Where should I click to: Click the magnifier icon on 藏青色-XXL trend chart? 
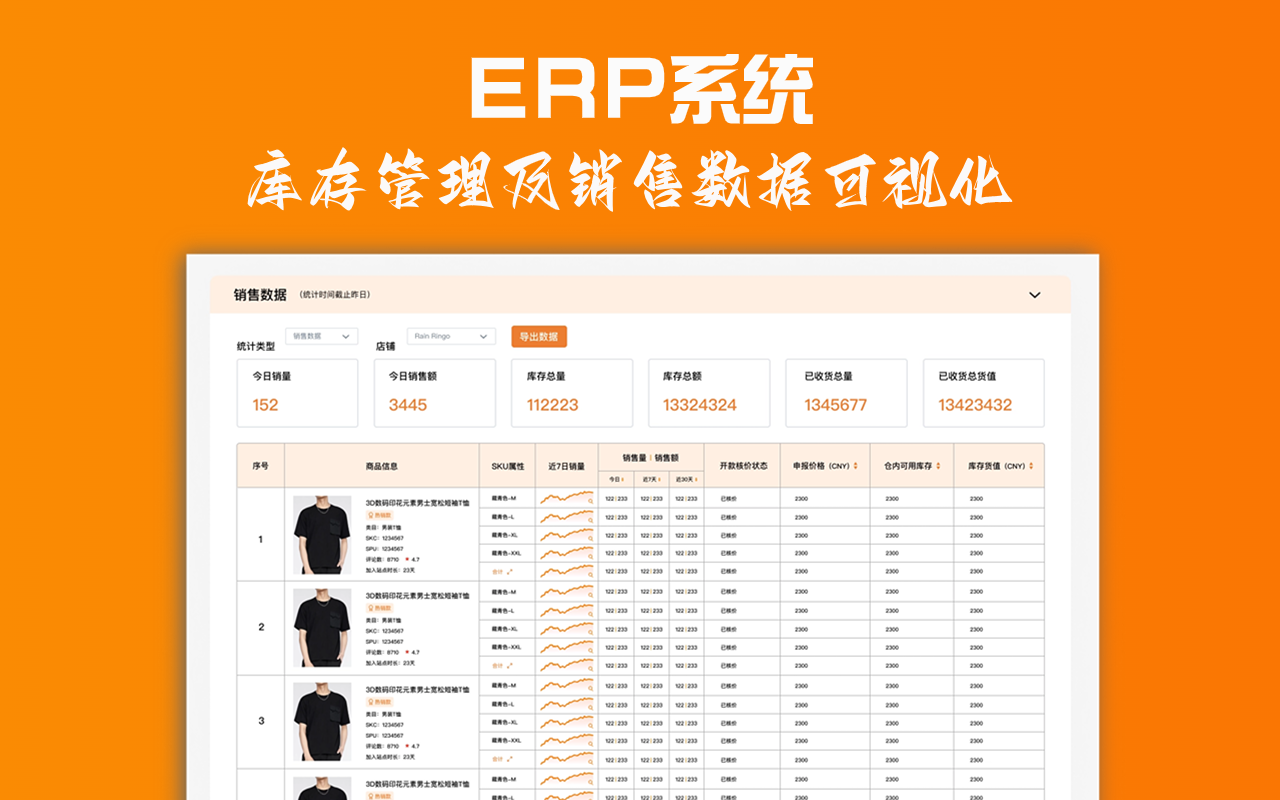(591, 556)
